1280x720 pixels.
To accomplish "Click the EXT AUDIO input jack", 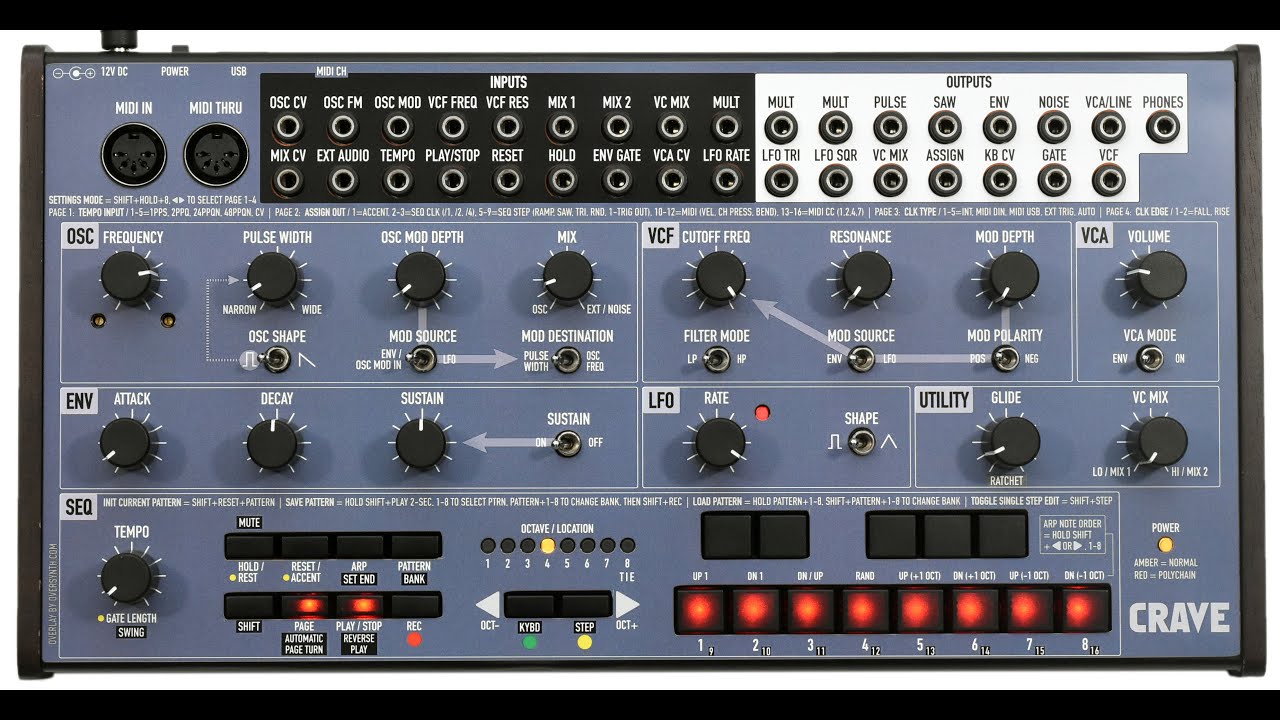I will pos(343,180).
